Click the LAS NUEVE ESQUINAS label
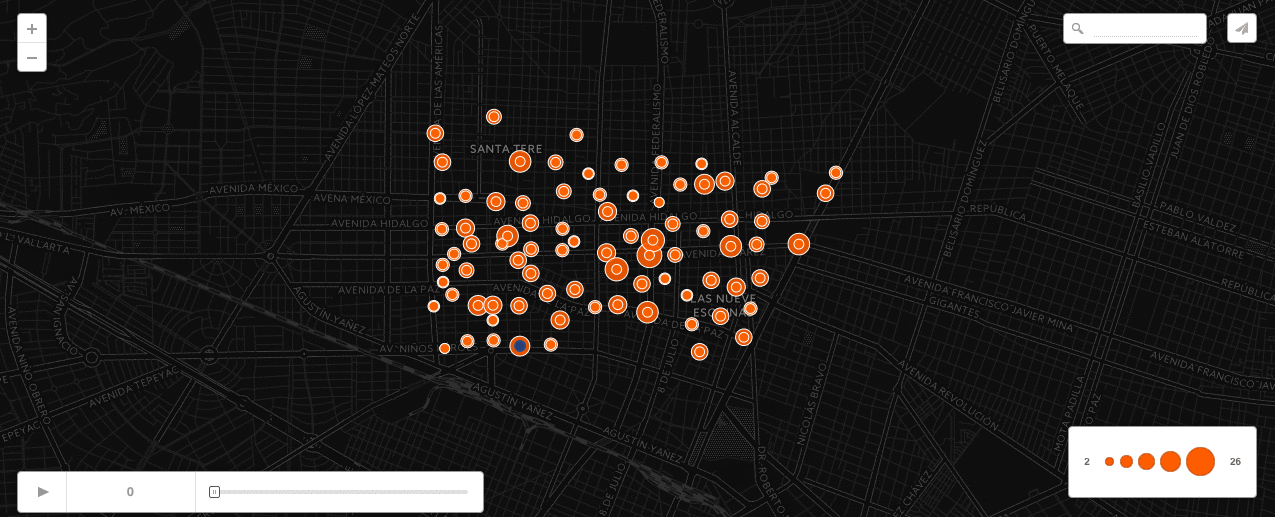The width and height of the screenshot is (1275, 517). [x=723, y=305]
